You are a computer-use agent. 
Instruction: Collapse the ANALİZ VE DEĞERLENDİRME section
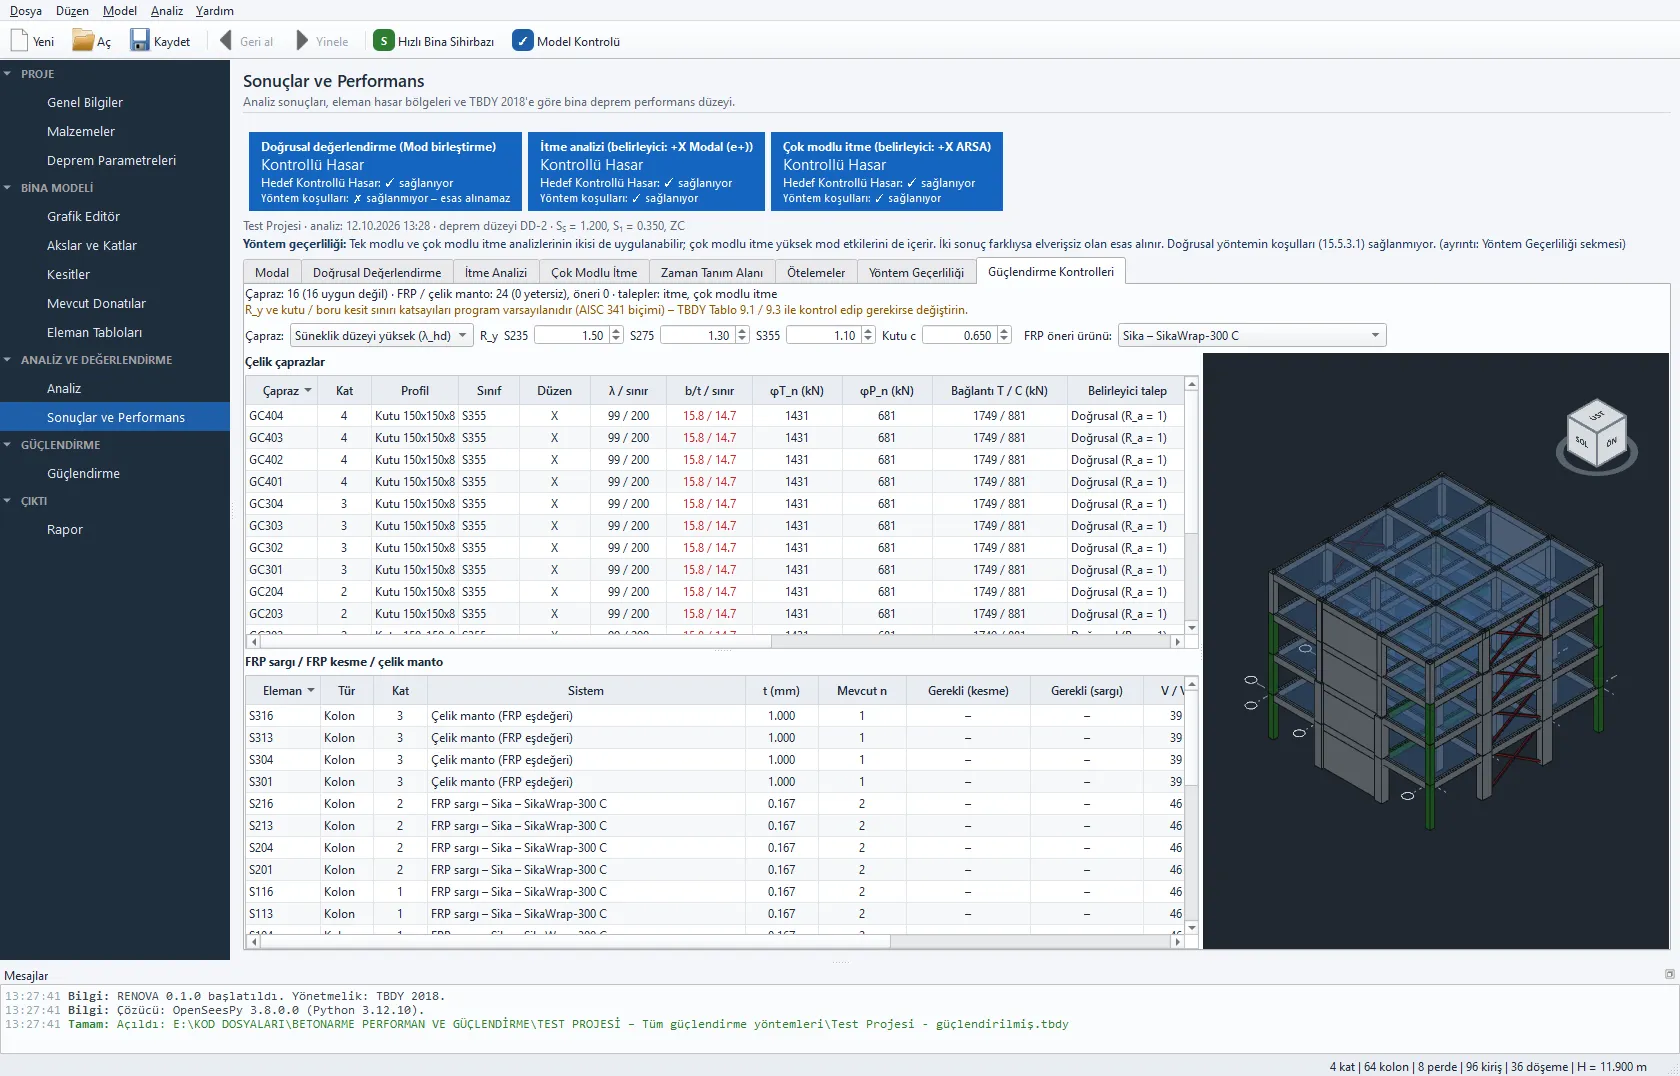[8, 360]
